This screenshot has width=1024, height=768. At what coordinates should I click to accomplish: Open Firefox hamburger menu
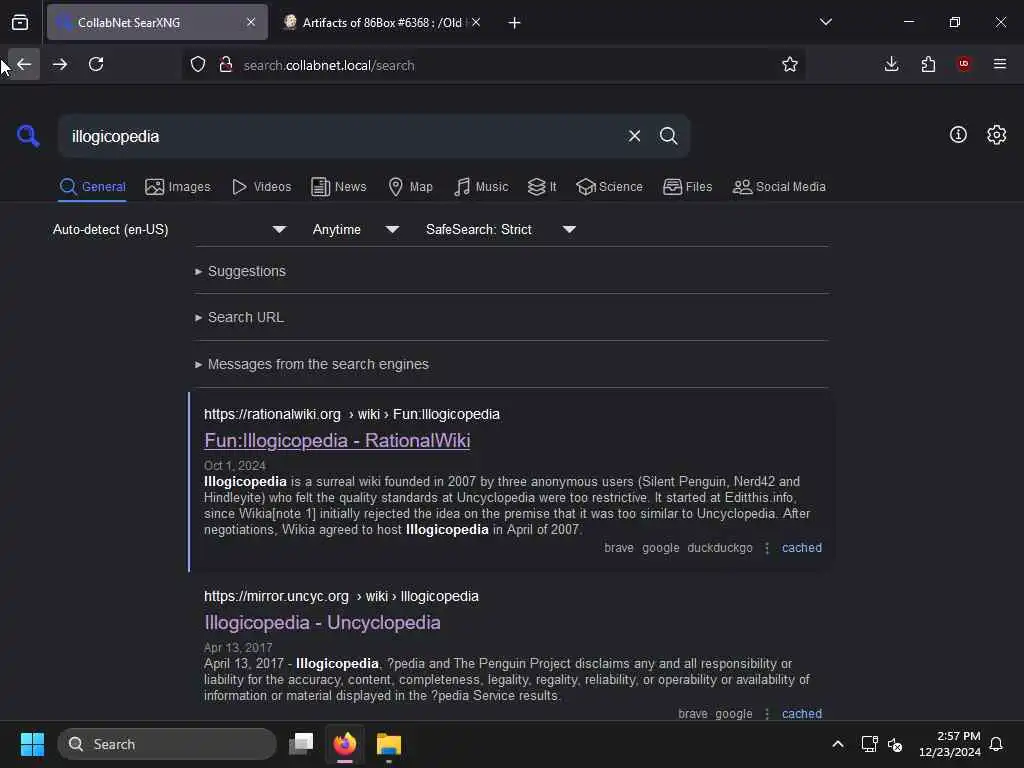(x=1000, y=64)
